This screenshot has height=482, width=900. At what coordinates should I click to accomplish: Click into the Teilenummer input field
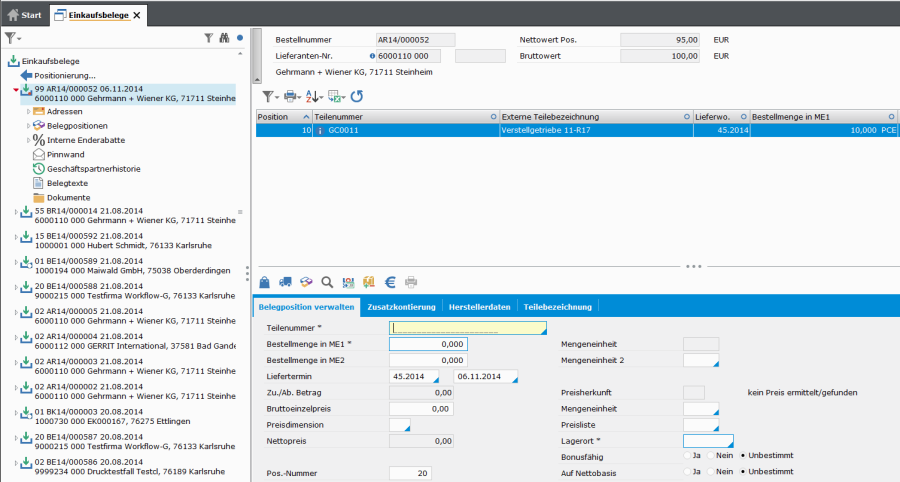pos(468,328)
